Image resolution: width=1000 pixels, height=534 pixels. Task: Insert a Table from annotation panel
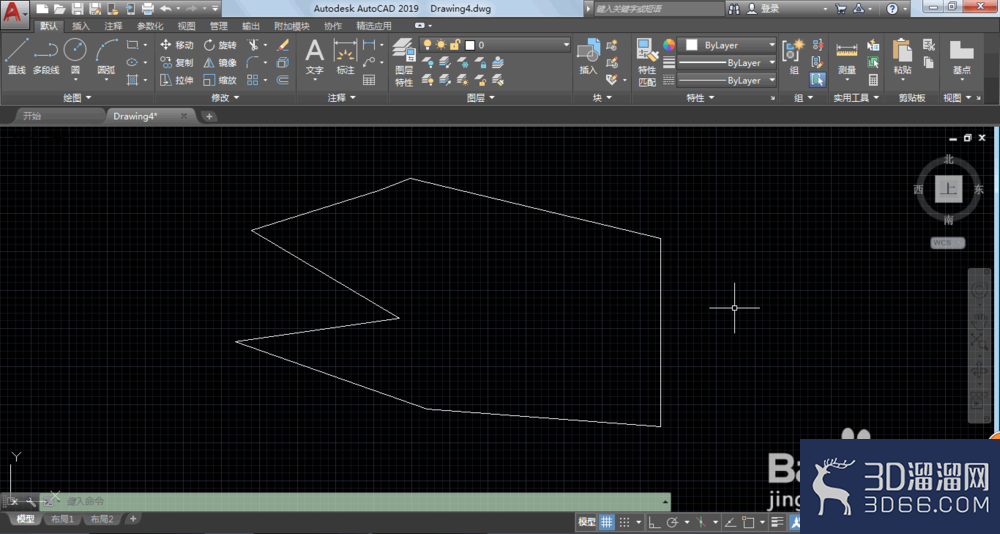pos(369,80)
